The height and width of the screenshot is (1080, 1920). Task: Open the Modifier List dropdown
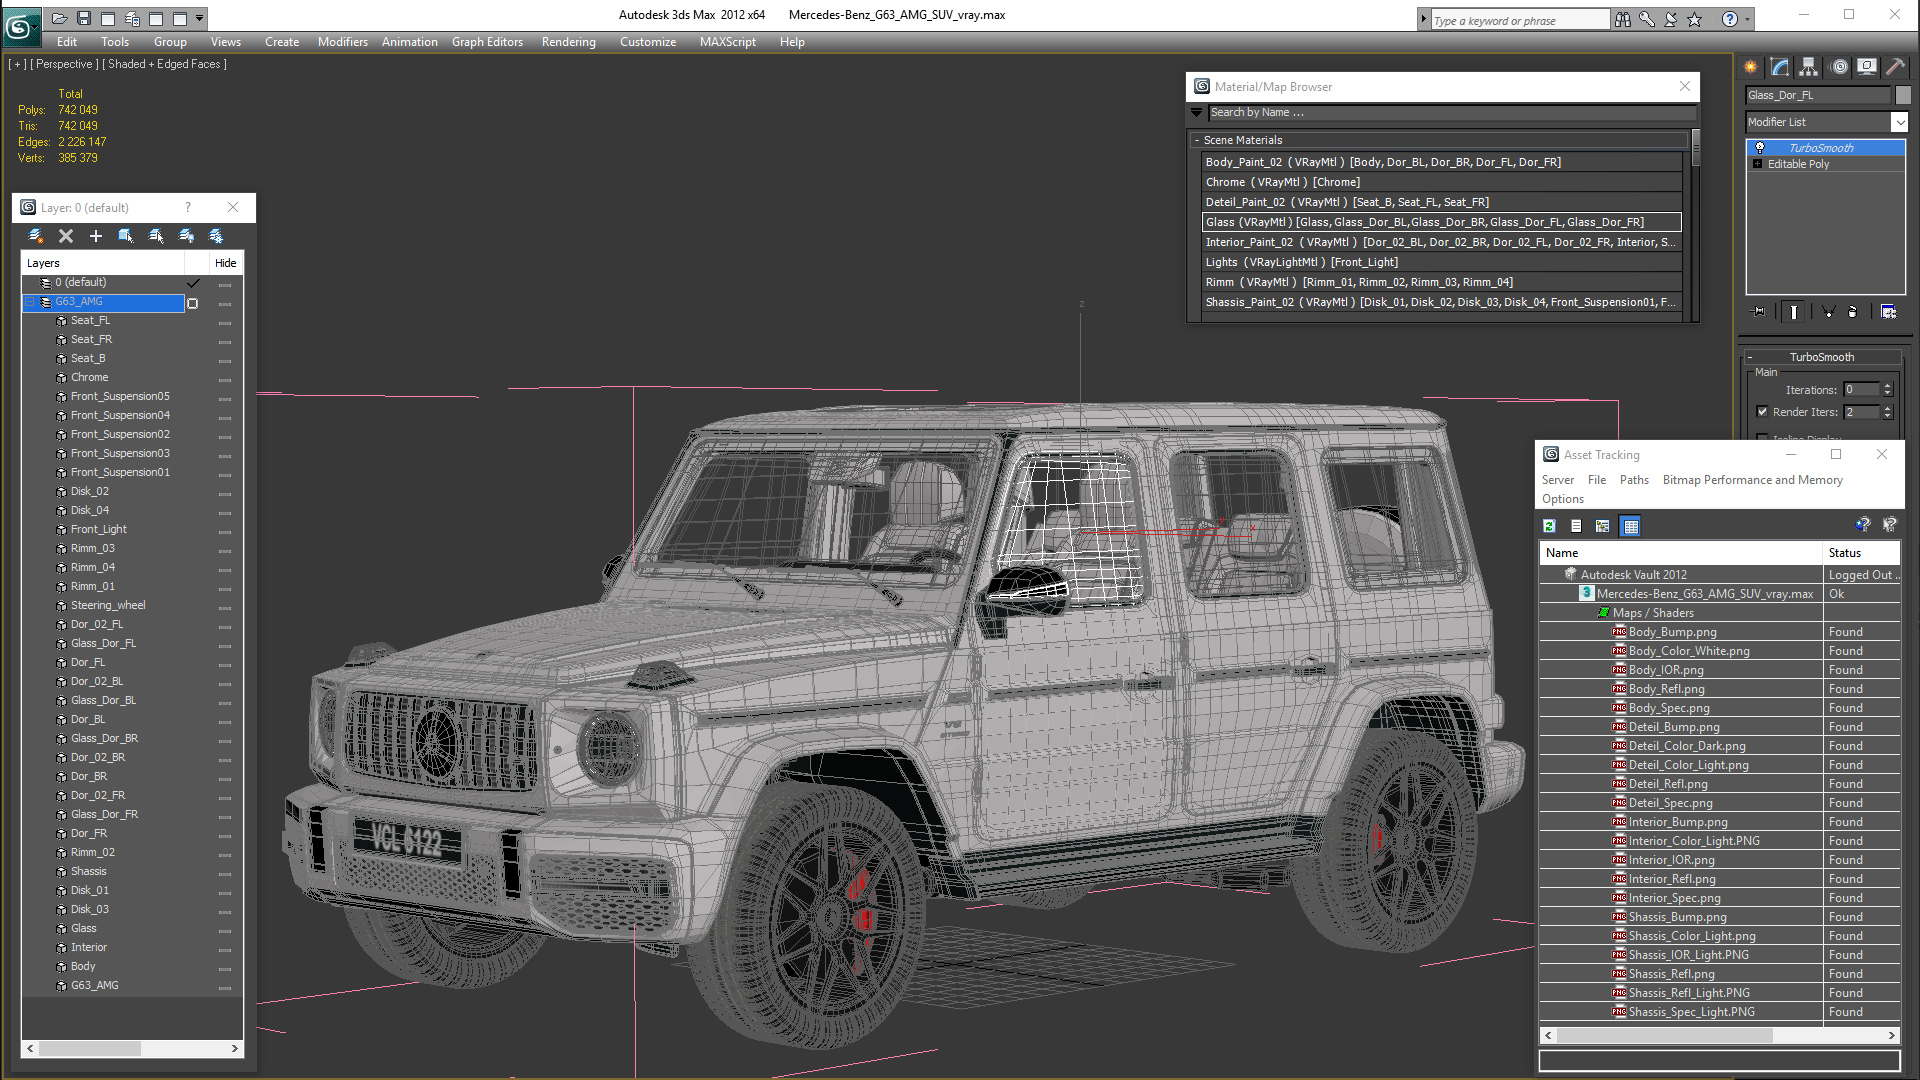[x=1899, y=122]
